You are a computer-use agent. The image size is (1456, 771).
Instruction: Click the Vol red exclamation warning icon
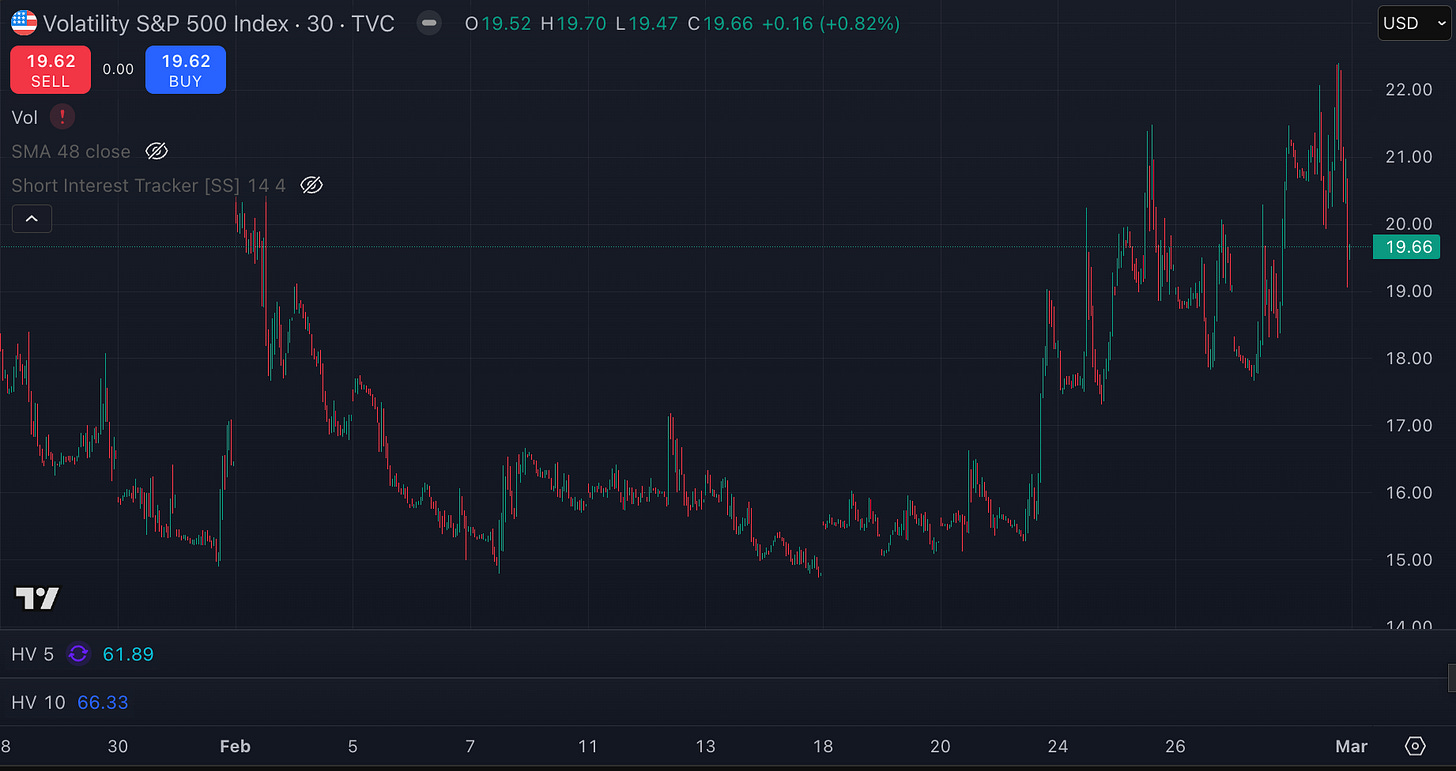(62, 117)
